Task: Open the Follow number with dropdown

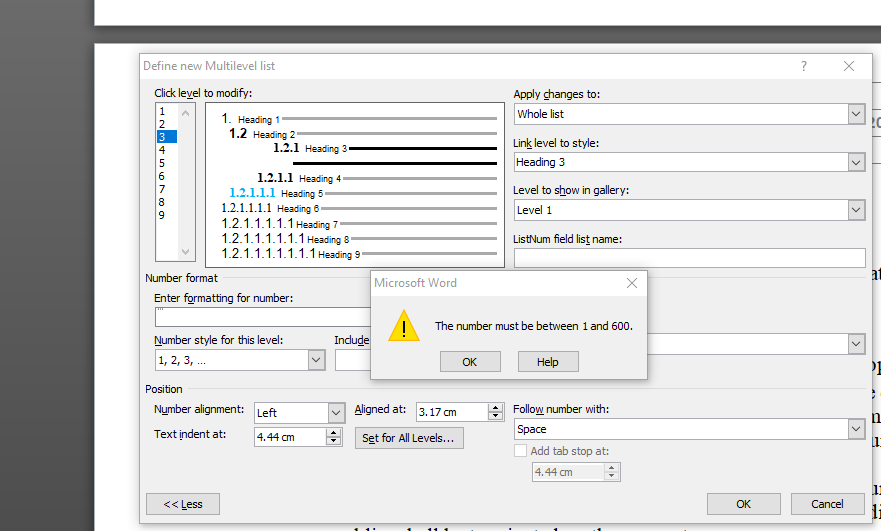Action: [x=856, y=429]
